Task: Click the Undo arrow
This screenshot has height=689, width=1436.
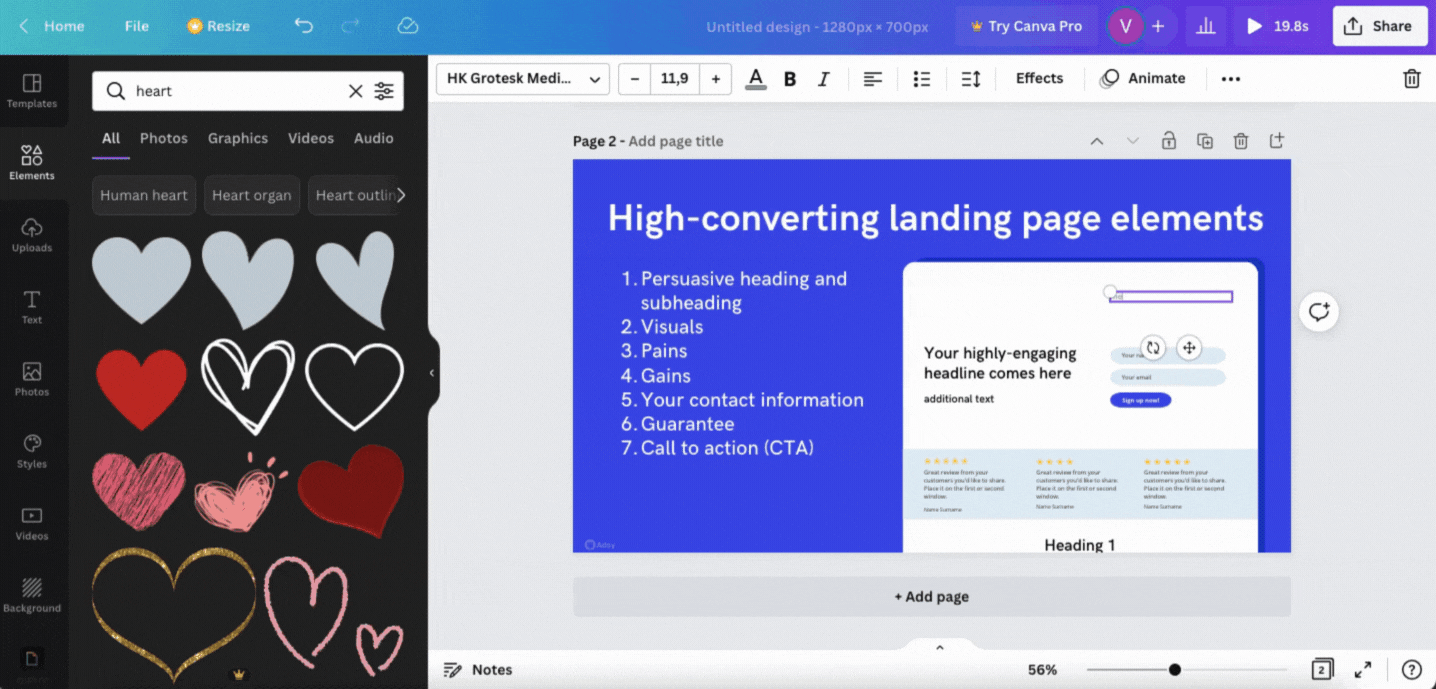Action: (x=304, y=26)
